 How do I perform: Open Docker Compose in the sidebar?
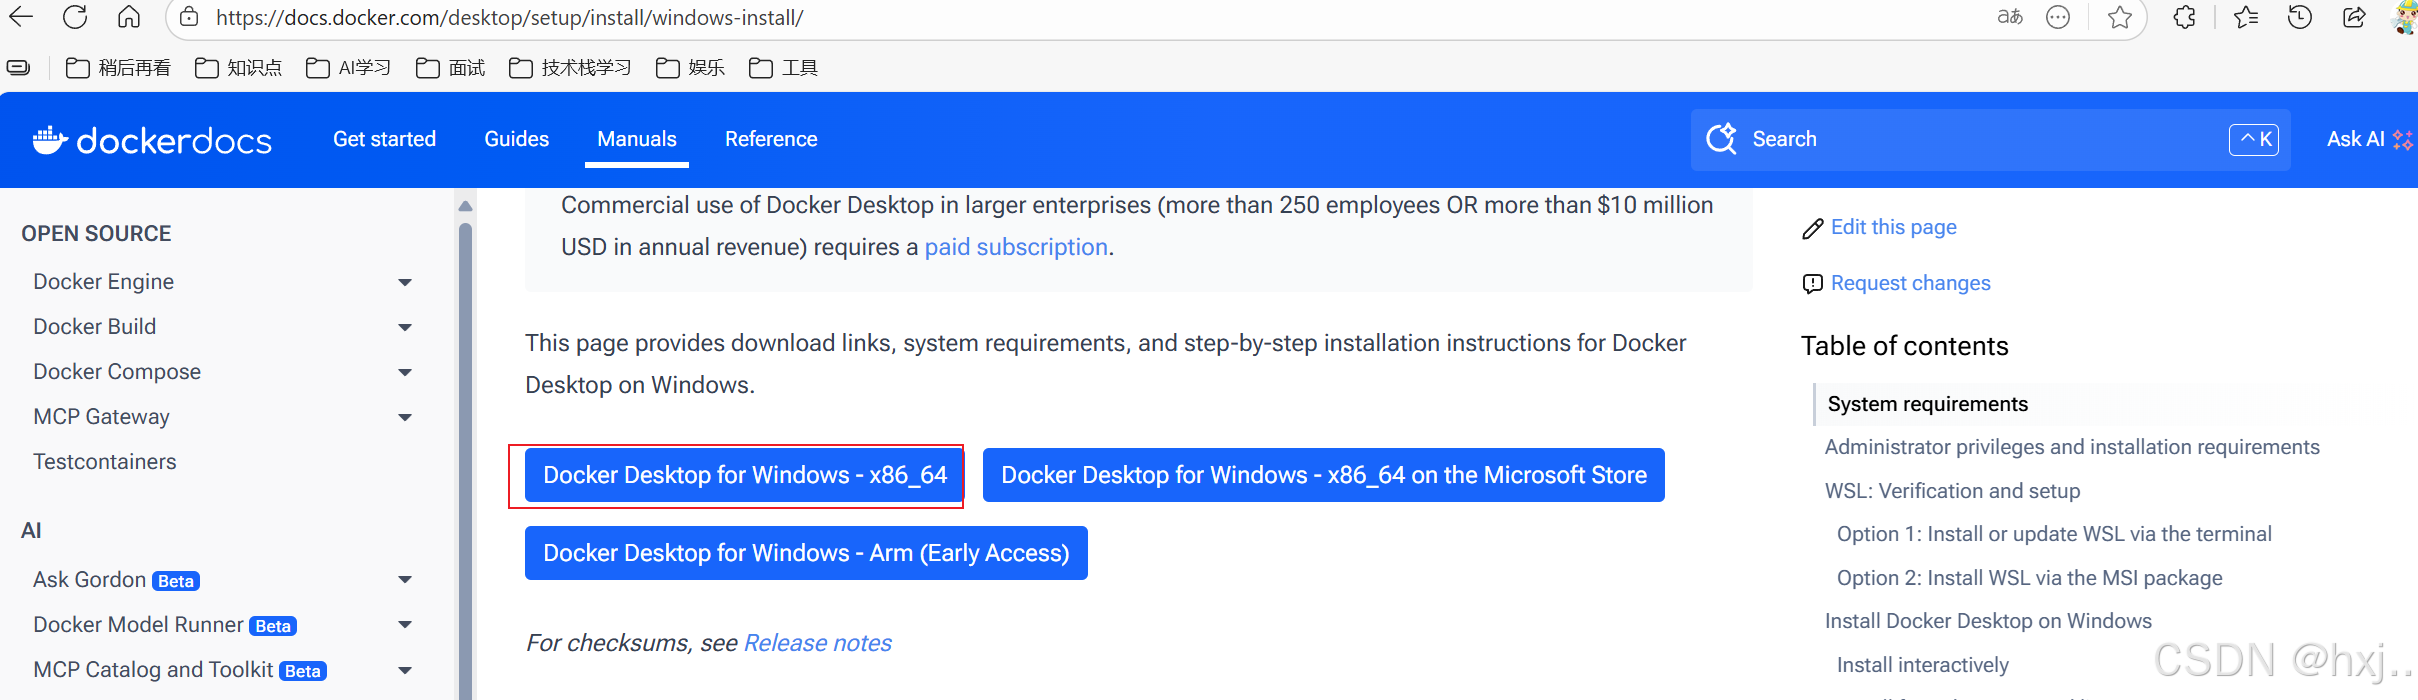tap(117, 372)
